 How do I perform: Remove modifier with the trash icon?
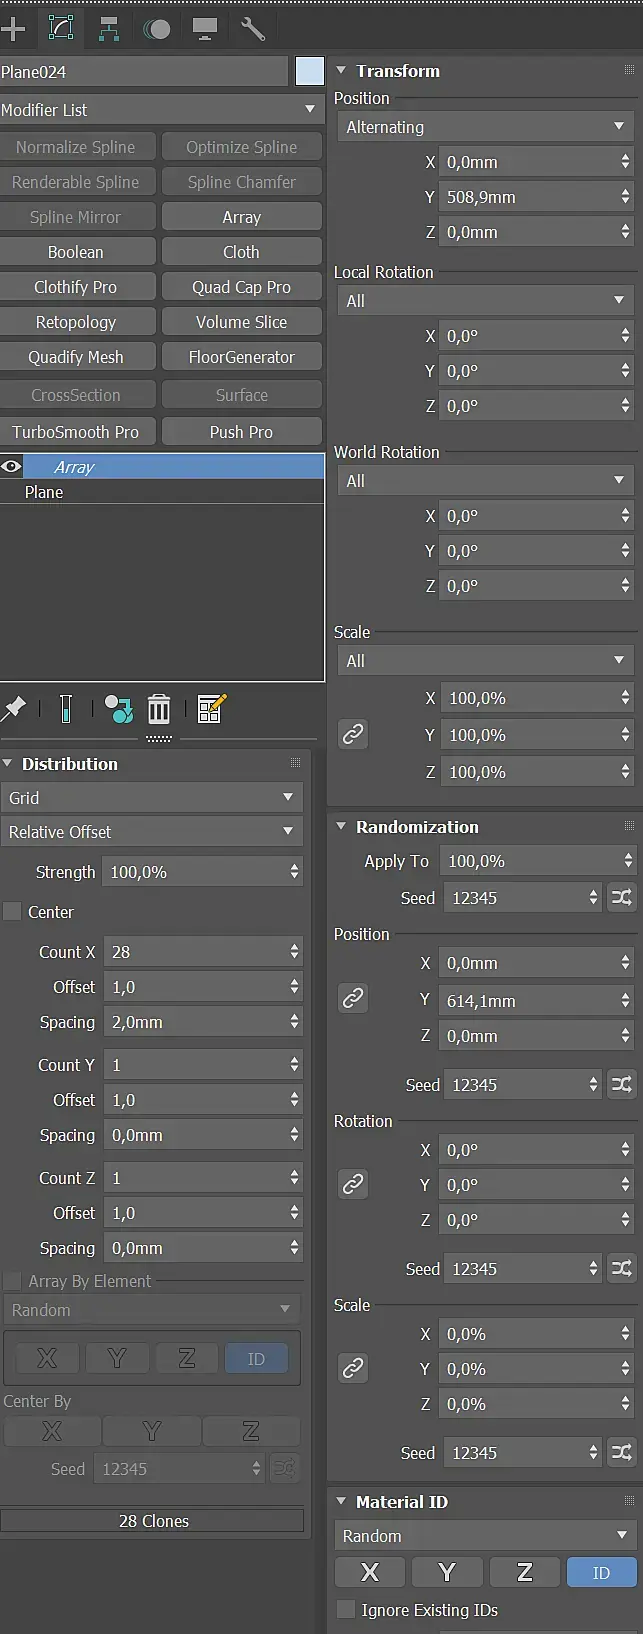[159, 709]
